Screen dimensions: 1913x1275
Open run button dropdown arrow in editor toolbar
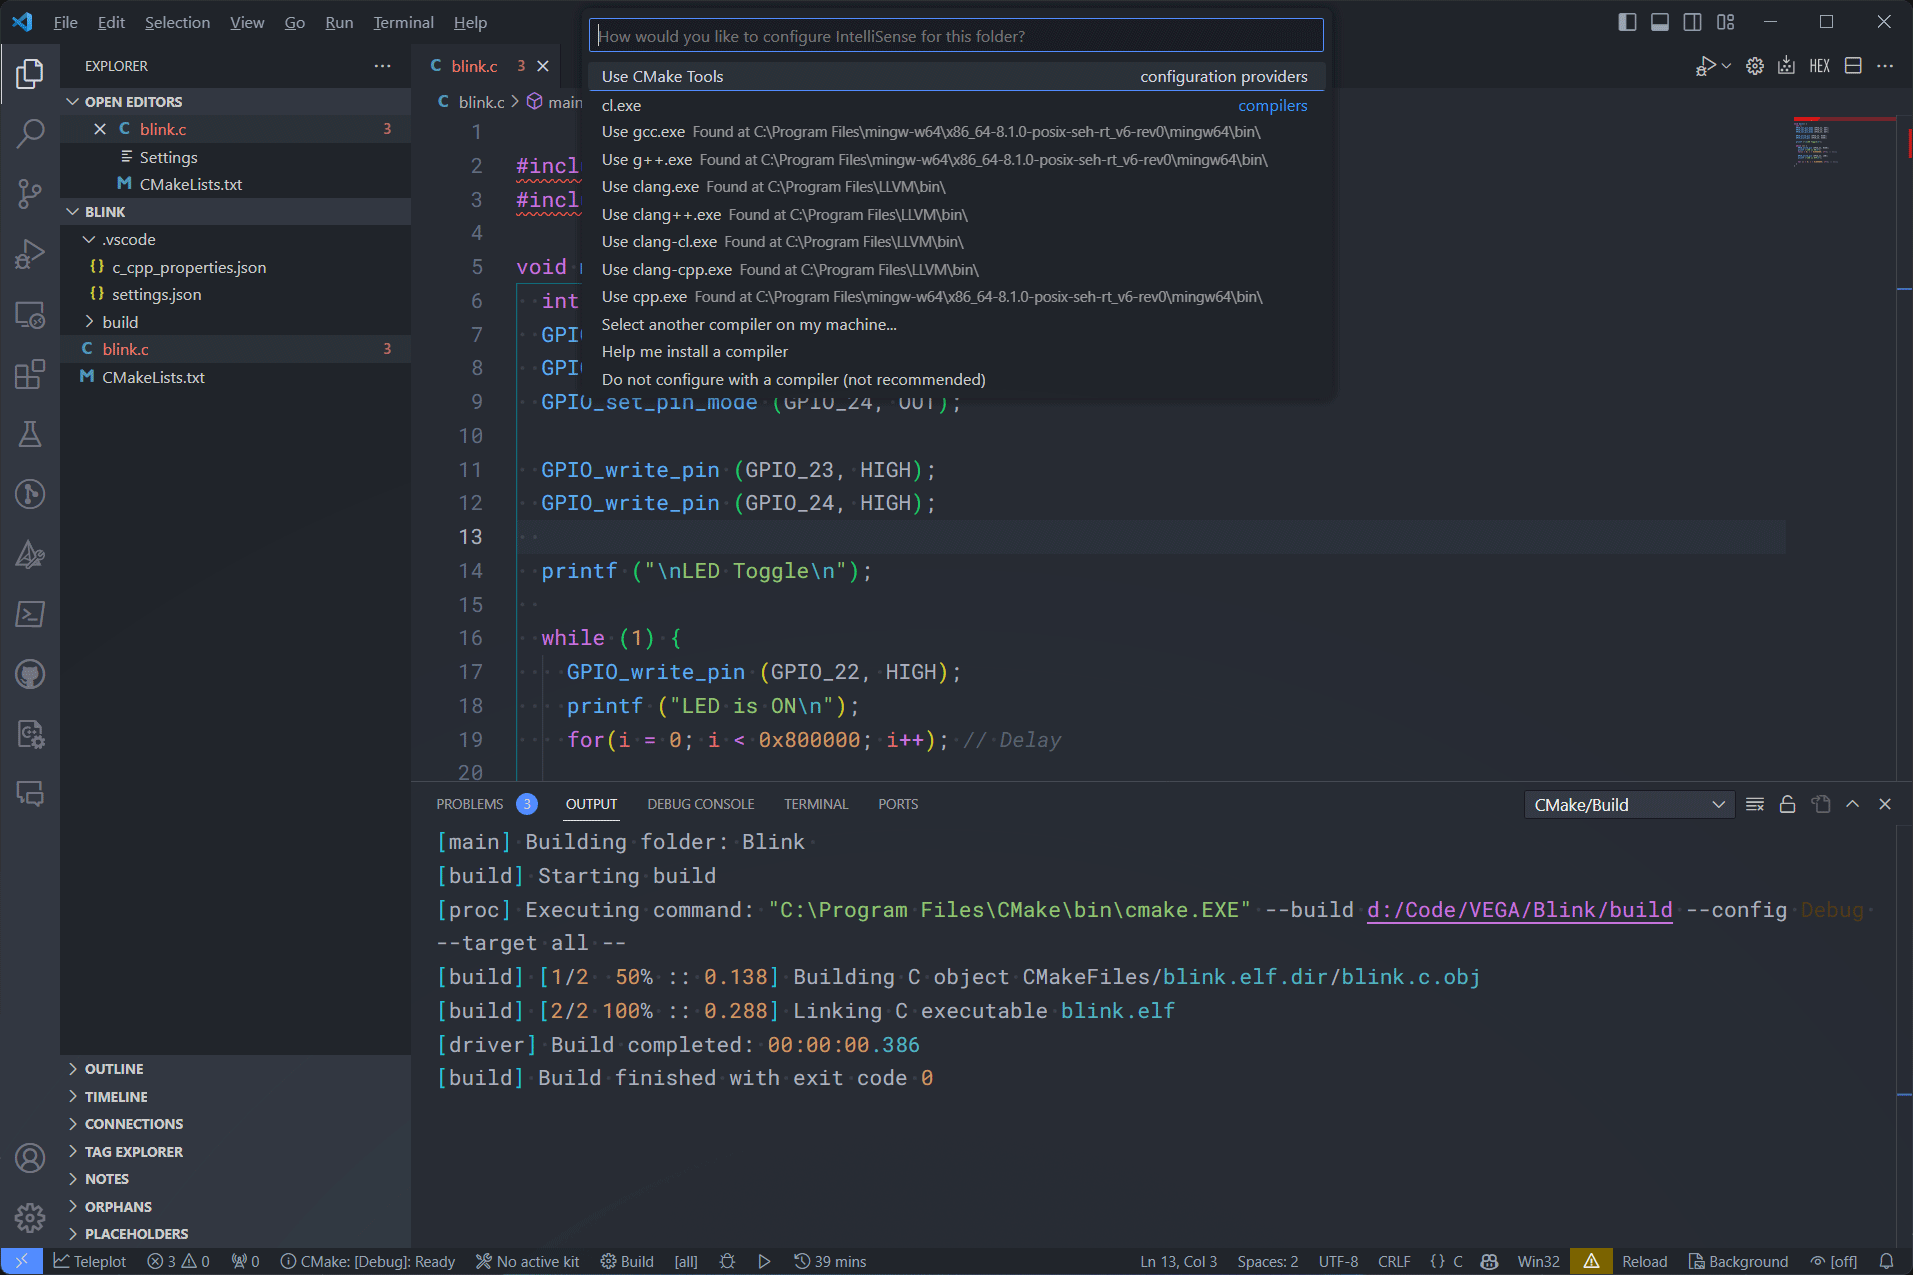[1726, 66]
